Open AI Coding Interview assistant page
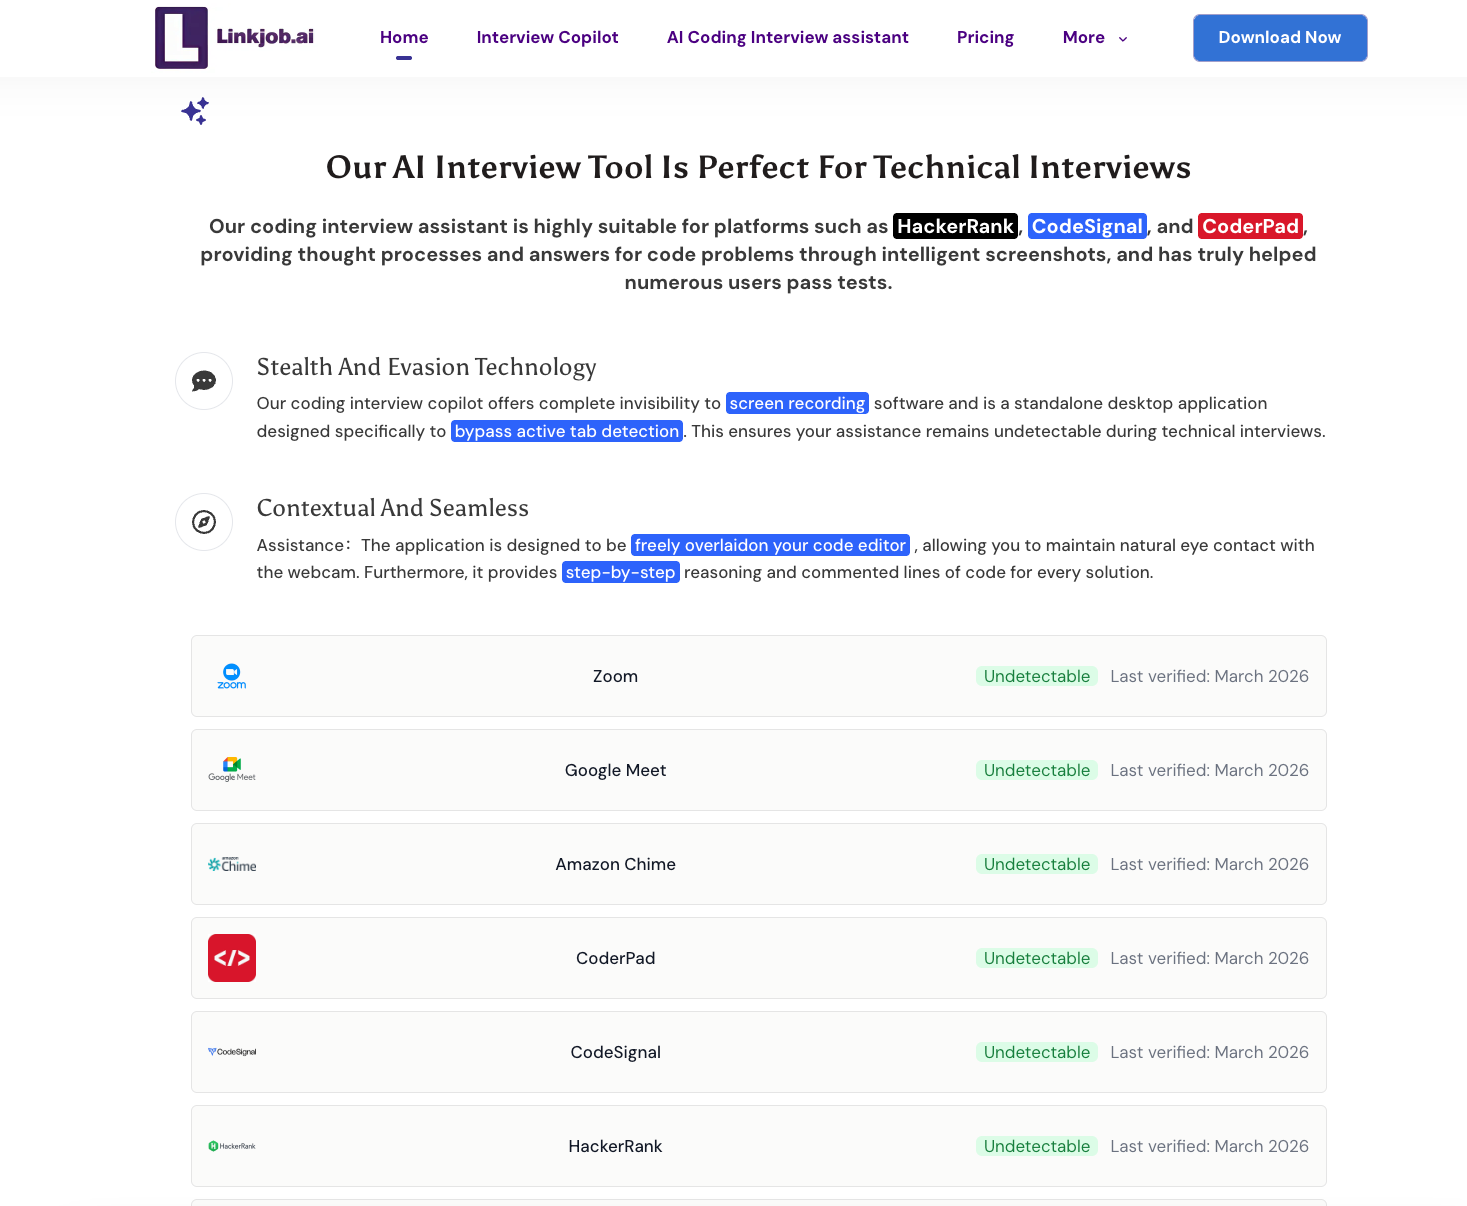This screenshot has width=1467, height=1206. [x=787, y=38]
